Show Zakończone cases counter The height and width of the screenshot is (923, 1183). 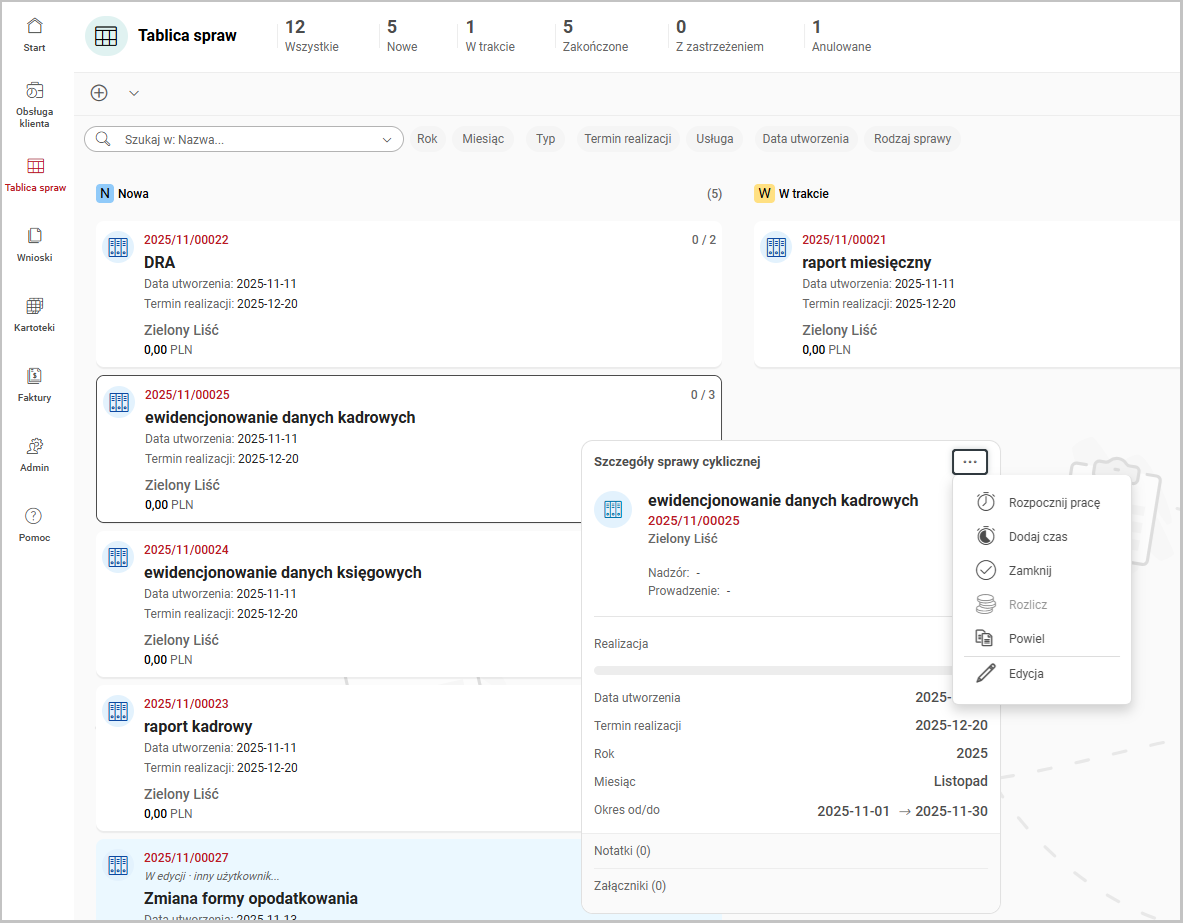(x=595, y=36)
